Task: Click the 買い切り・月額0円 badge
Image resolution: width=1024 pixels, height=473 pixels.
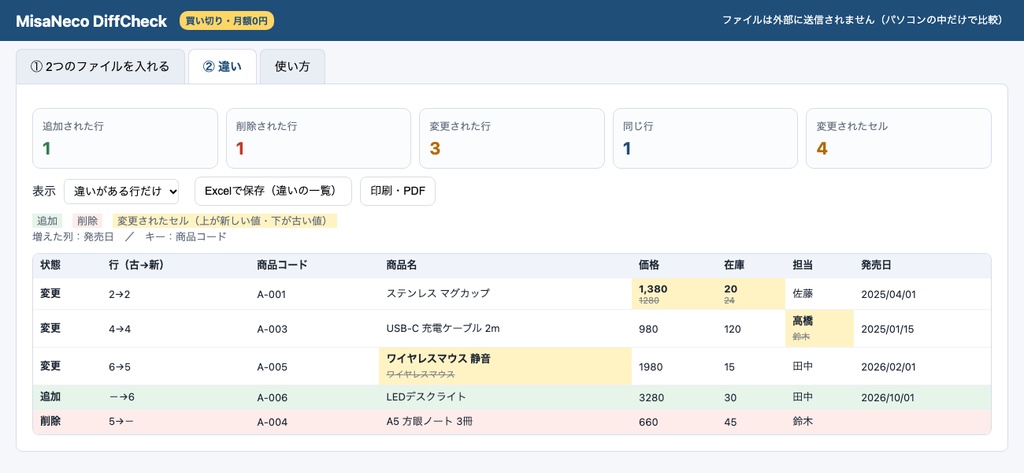Action: [227, 21]
